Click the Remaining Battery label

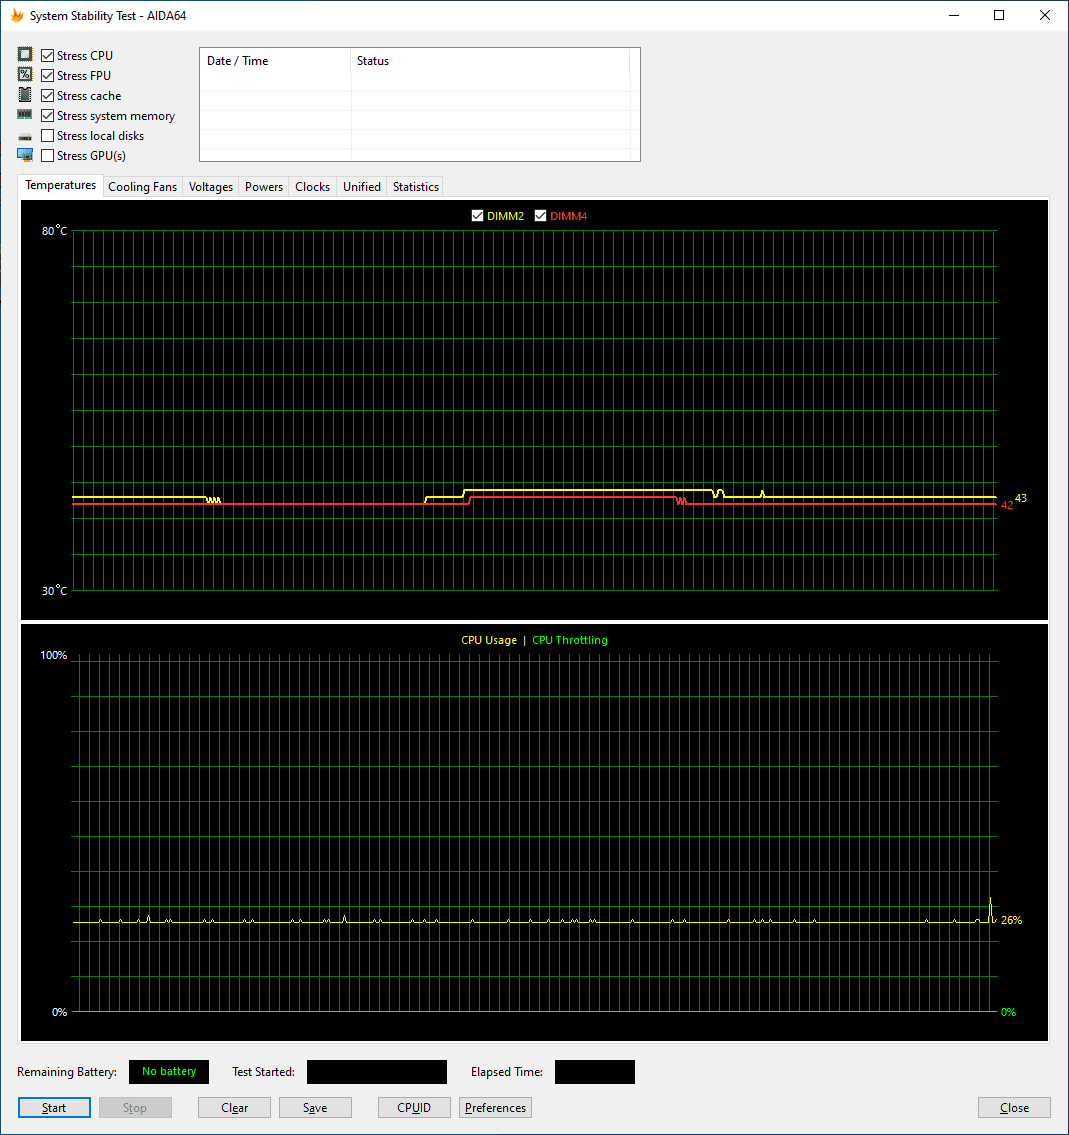tap(67, 1071)
